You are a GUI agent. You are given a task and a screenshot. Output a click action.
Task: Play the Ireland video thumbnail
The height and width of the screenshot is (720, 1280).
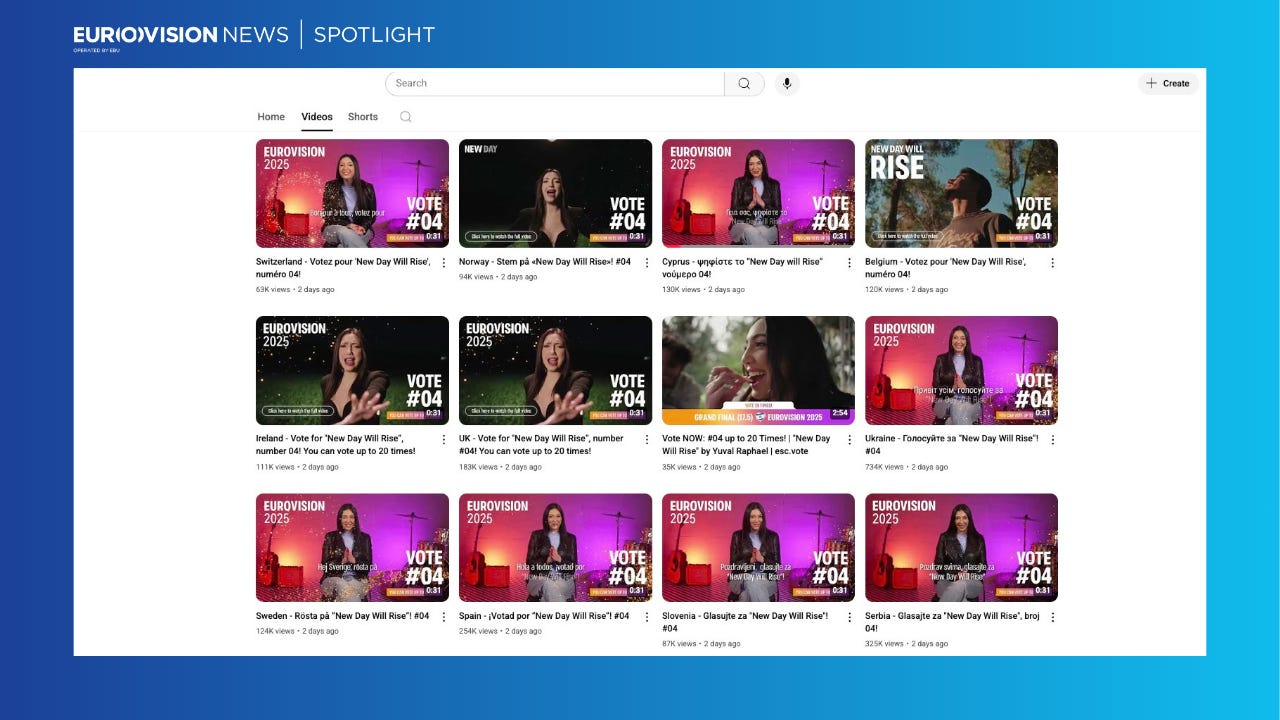pyautogui.click(x=352, y=370)
